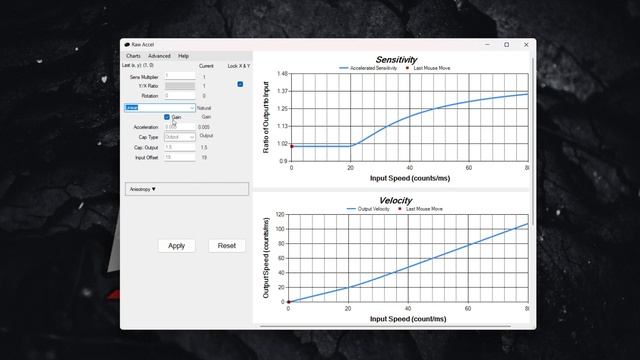
Task: Click the Acceleration value field
Action: [x=180, y=127]
